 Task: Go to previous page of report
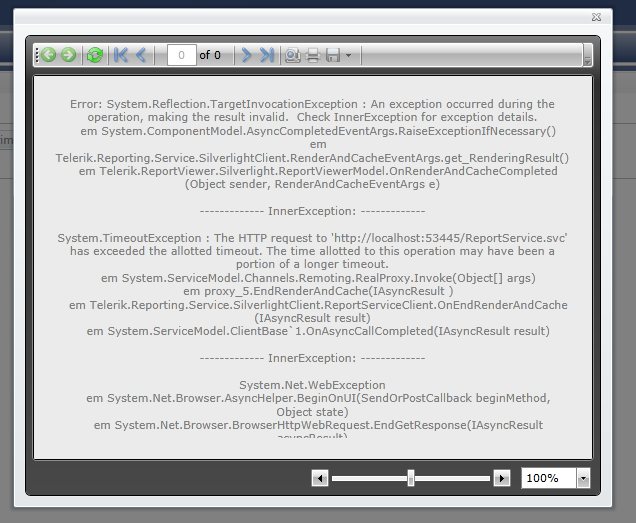[x=141, y=55]
